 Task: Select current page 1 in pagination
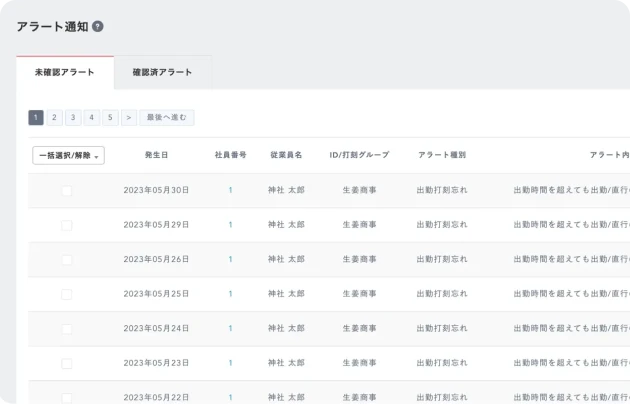(x=36, y=118)
